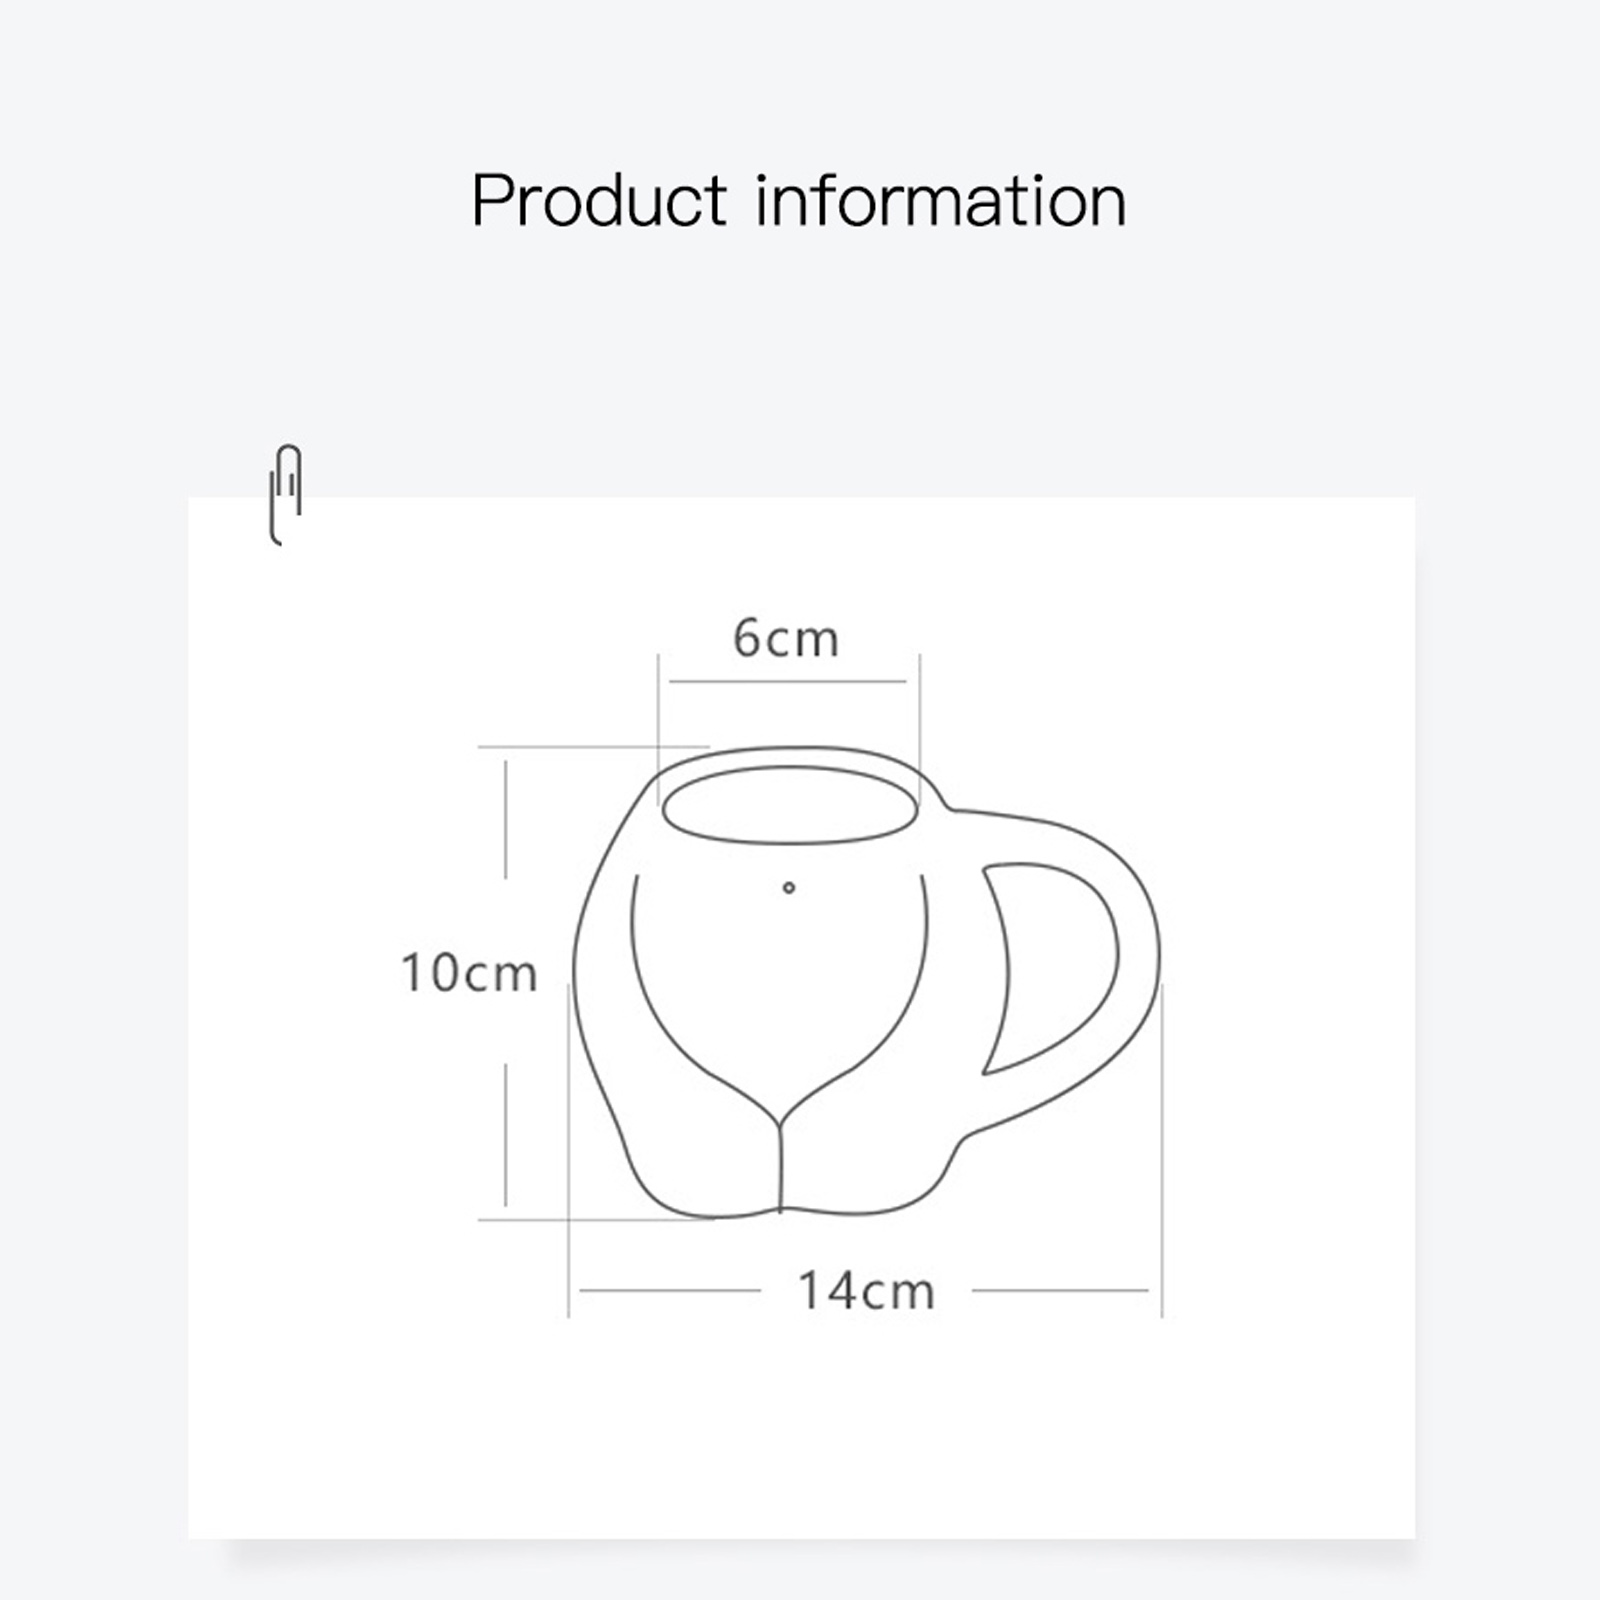The width and height of the screenshot is (1600, 1600).
Task: Click the vertical line below 10cm label
Action: (506, 1135)
